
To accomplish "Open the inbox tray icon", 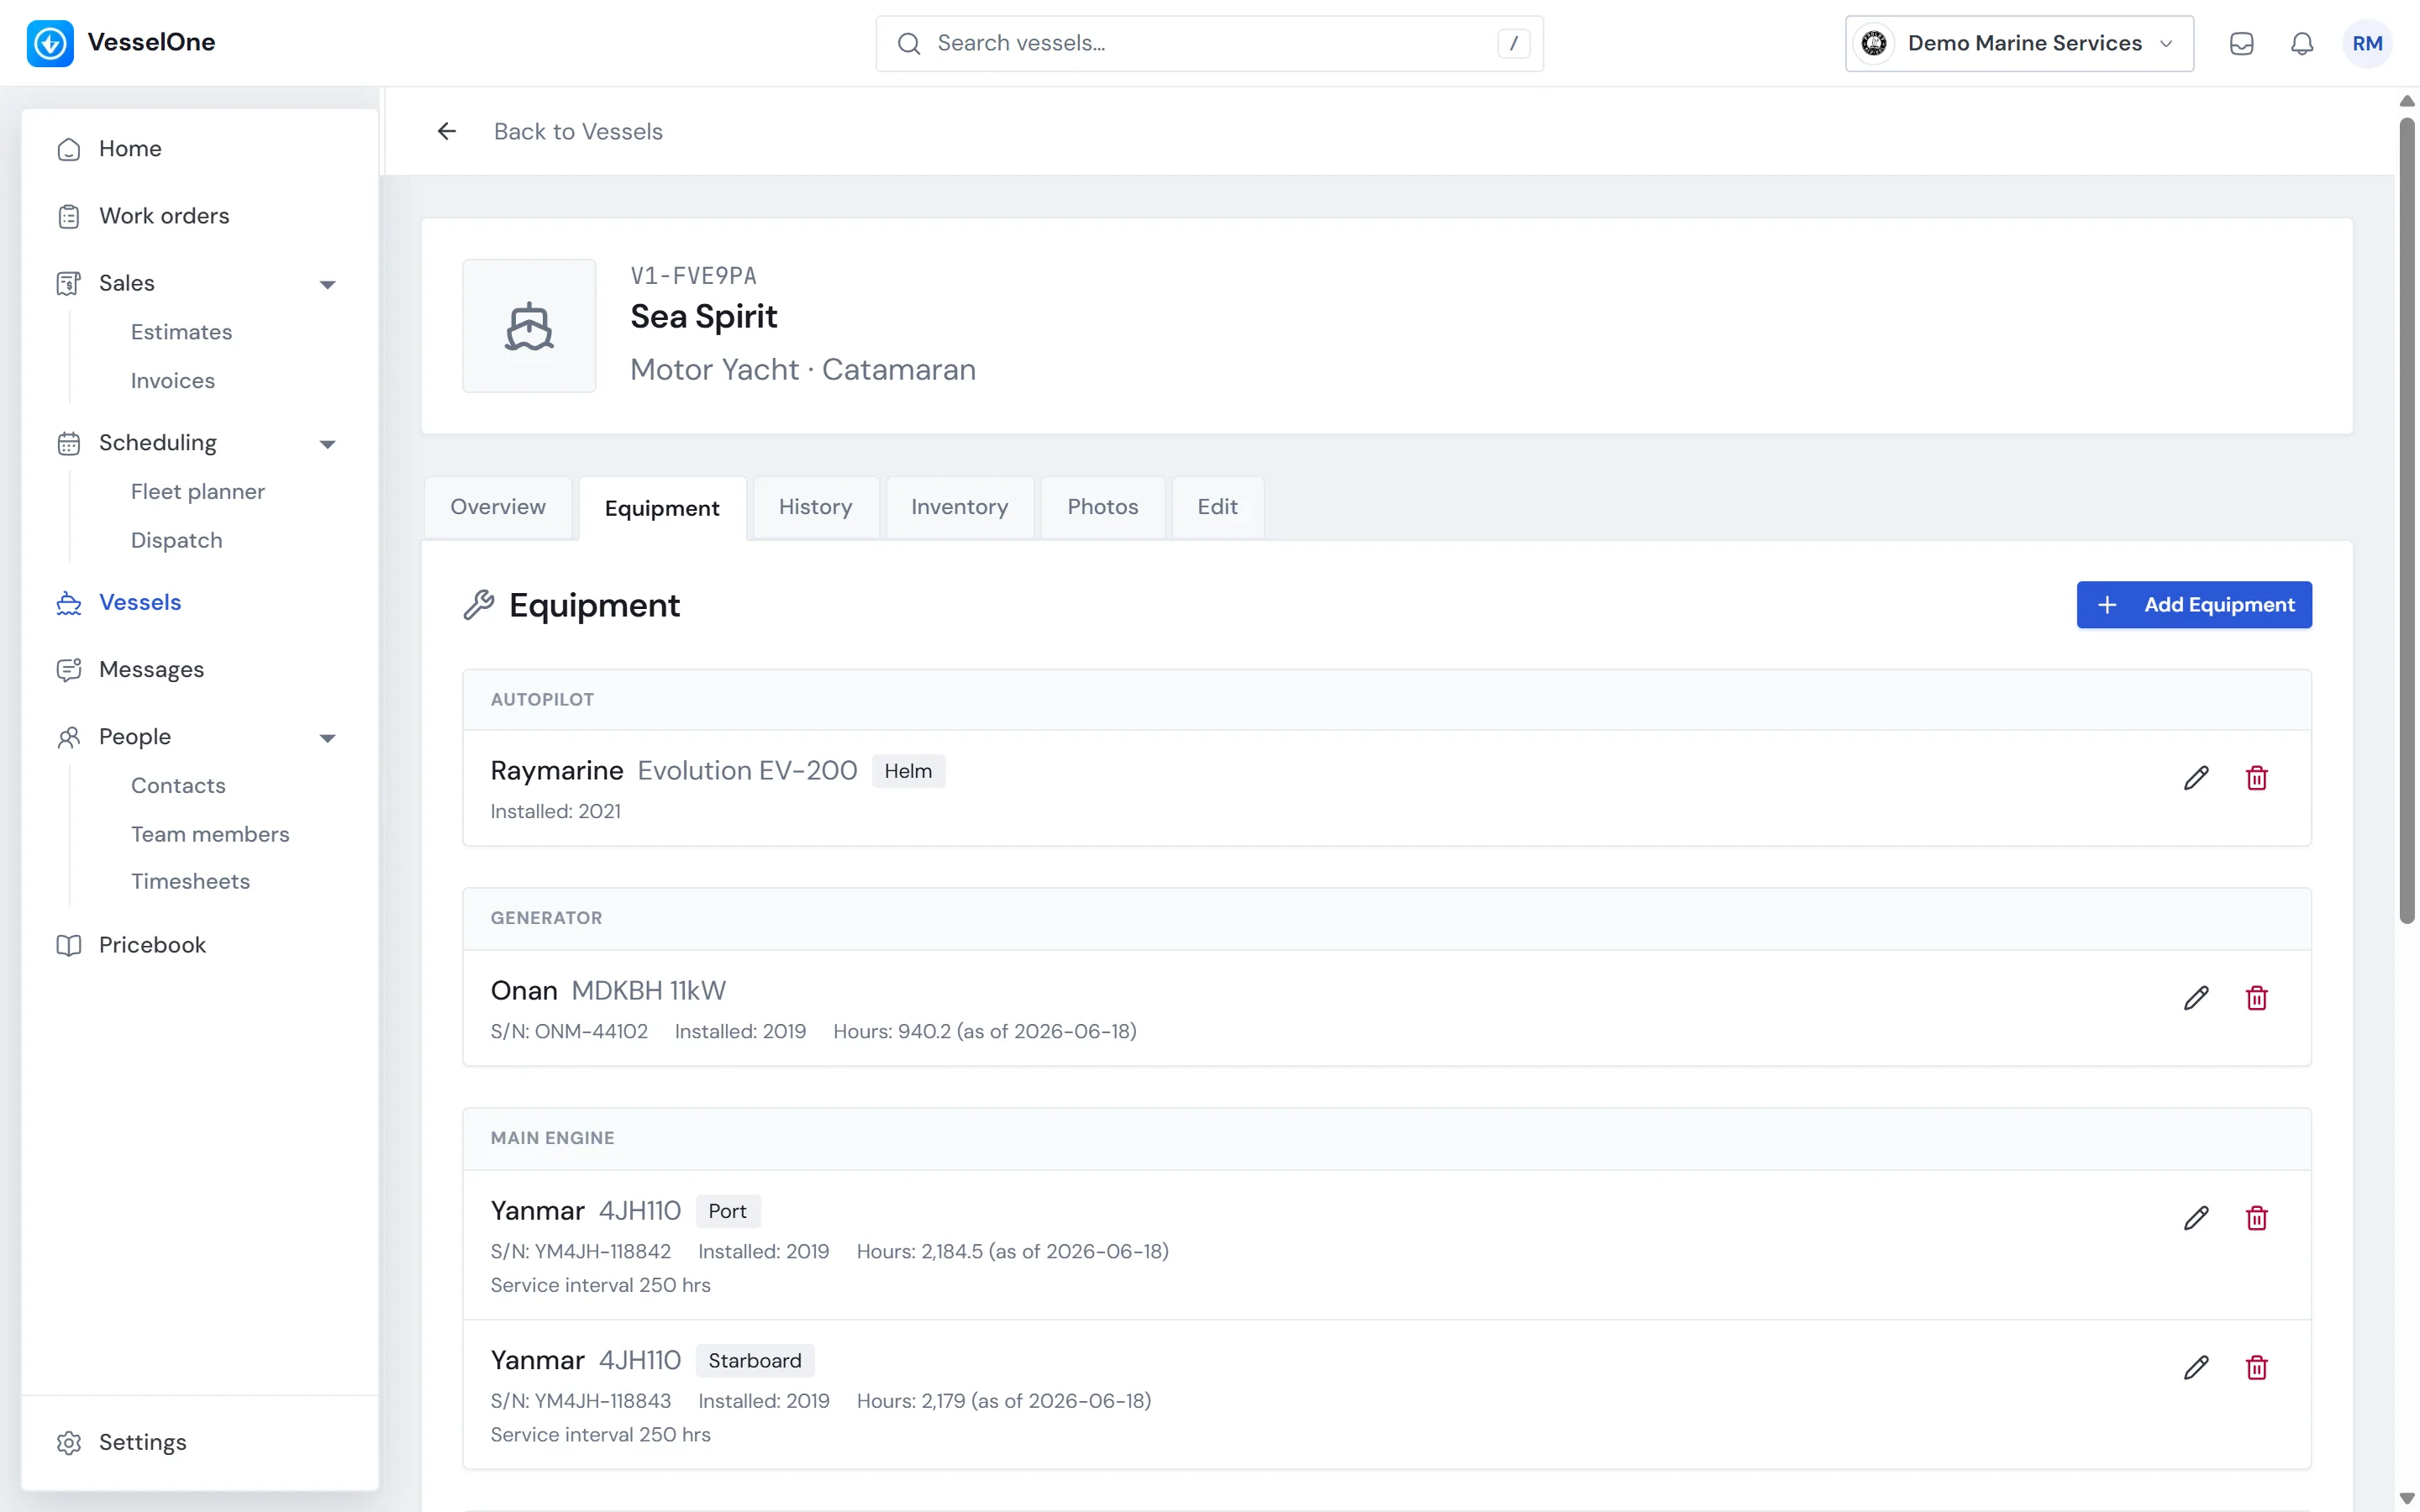I will (x=2241, y=43).
